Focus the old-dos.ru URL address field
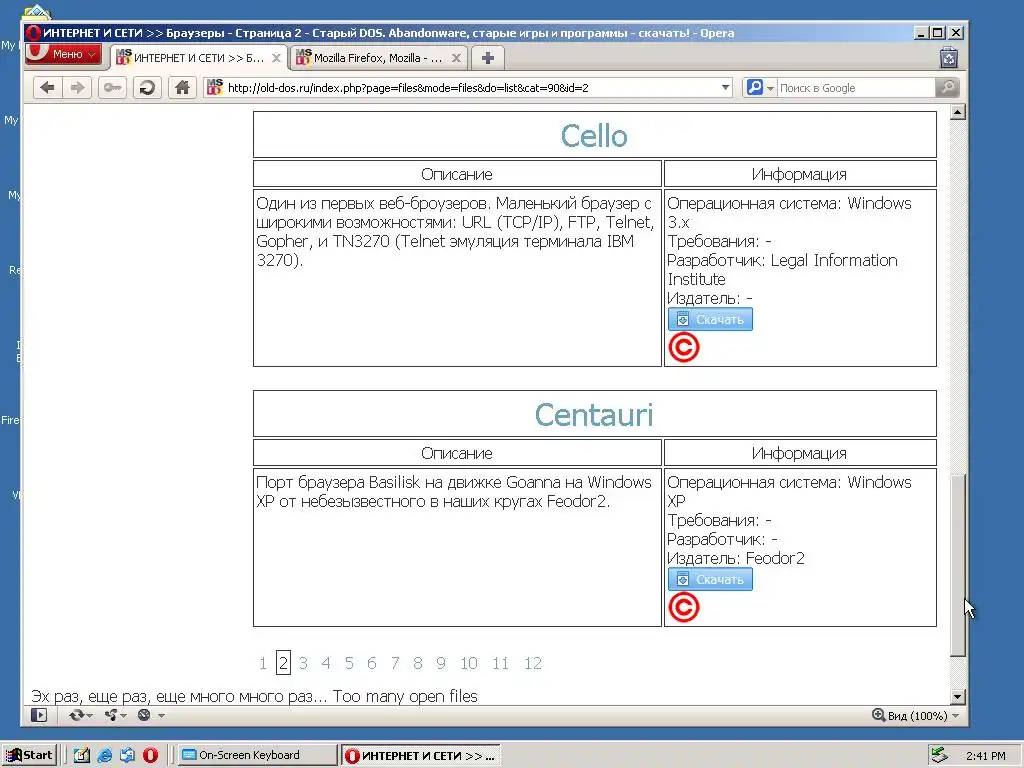The width and height of the screenshot is (1024, 768). pos(469,88)
